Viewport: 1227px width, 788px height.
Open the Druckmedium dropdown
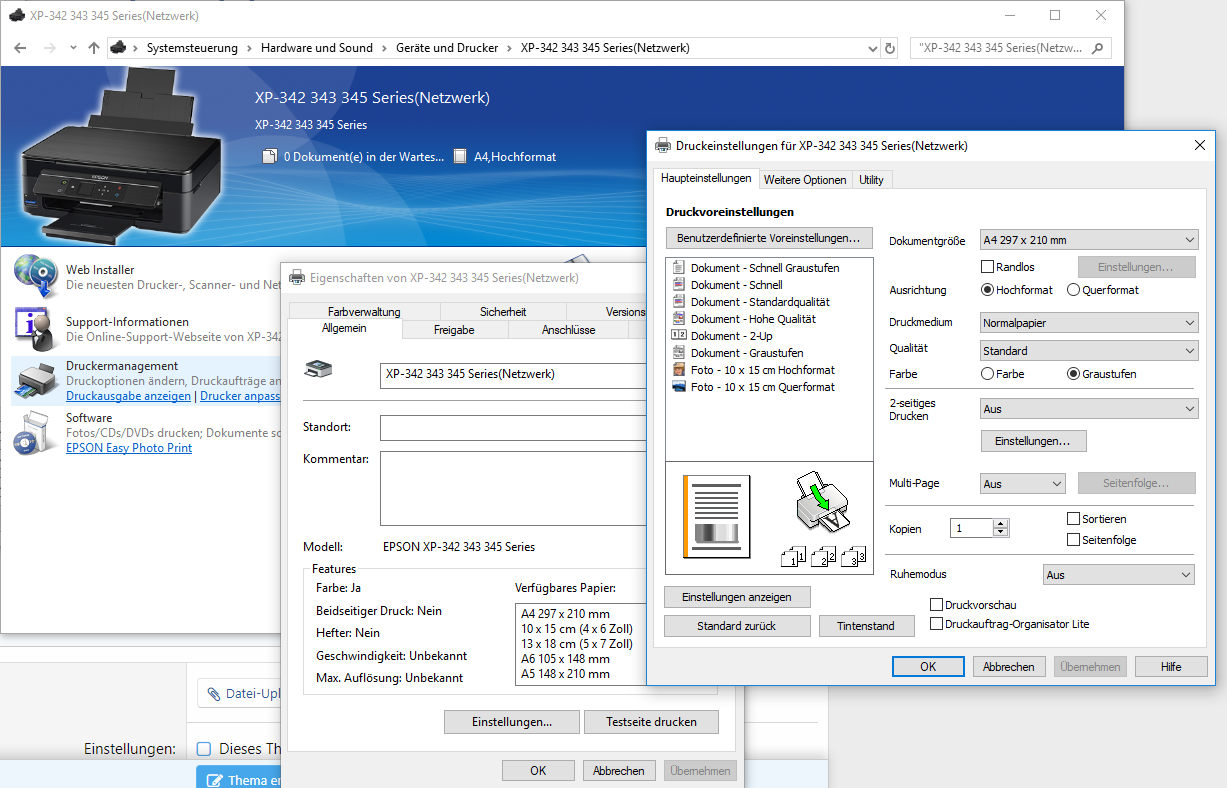1088,323
